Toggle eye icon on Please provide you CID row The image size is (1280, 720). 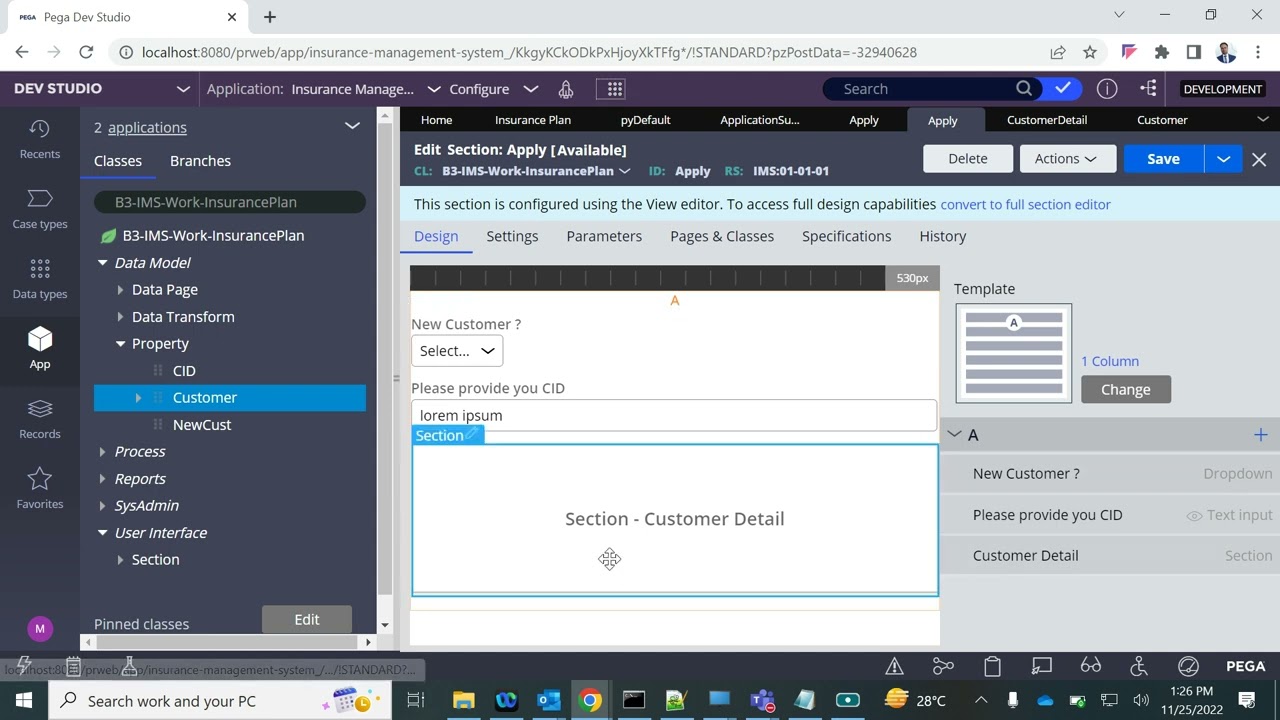click(x=1194, y=516)
